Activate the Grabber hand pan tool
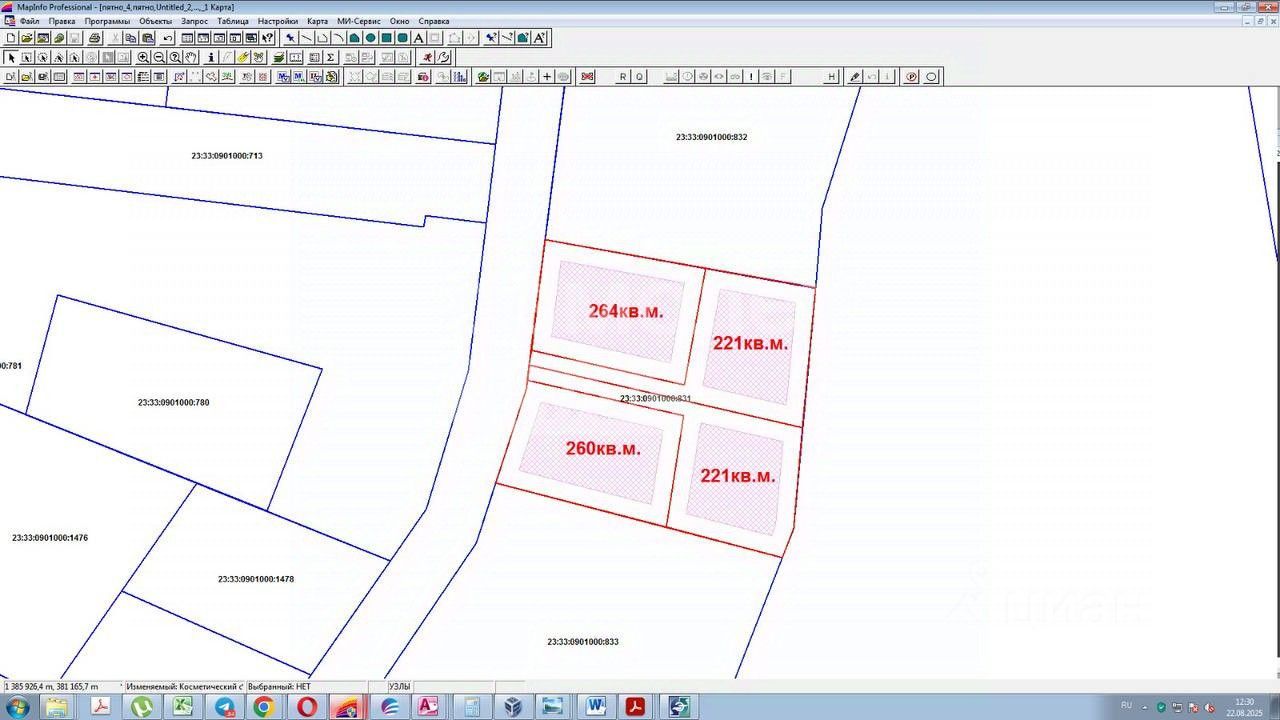The width and height of the screenshot is (1280, 720). pyautogui.click(x=191, y=58)
